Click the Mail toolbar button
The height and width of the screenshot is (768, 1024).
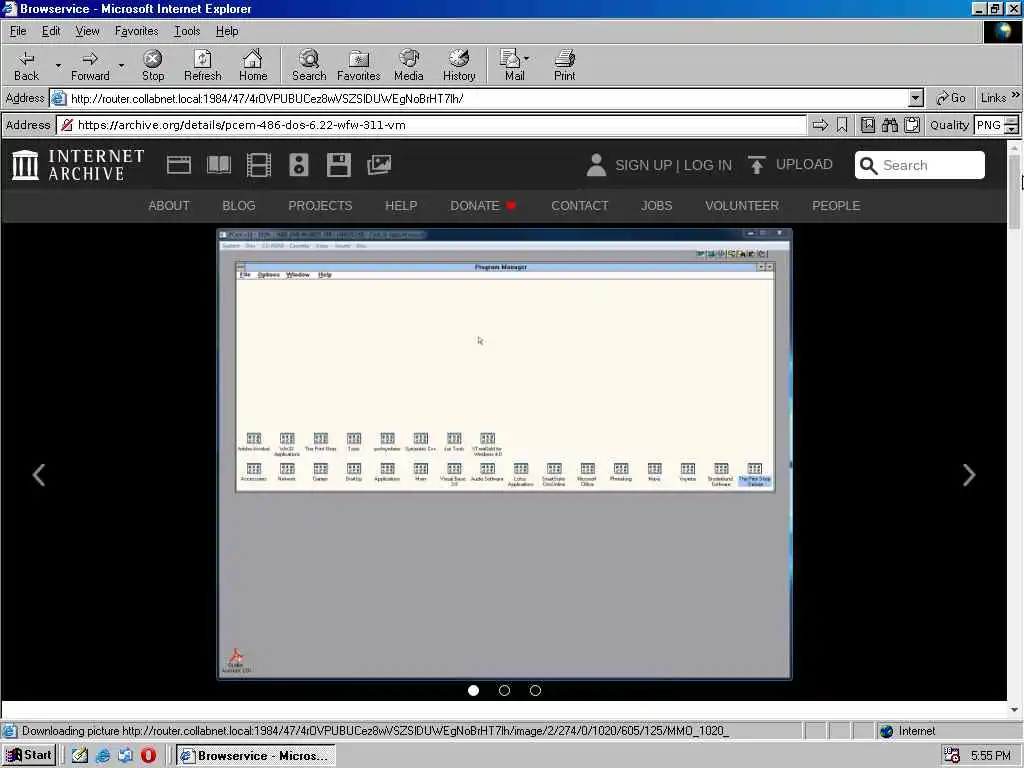pyautogui.click(x=514, y=65)
